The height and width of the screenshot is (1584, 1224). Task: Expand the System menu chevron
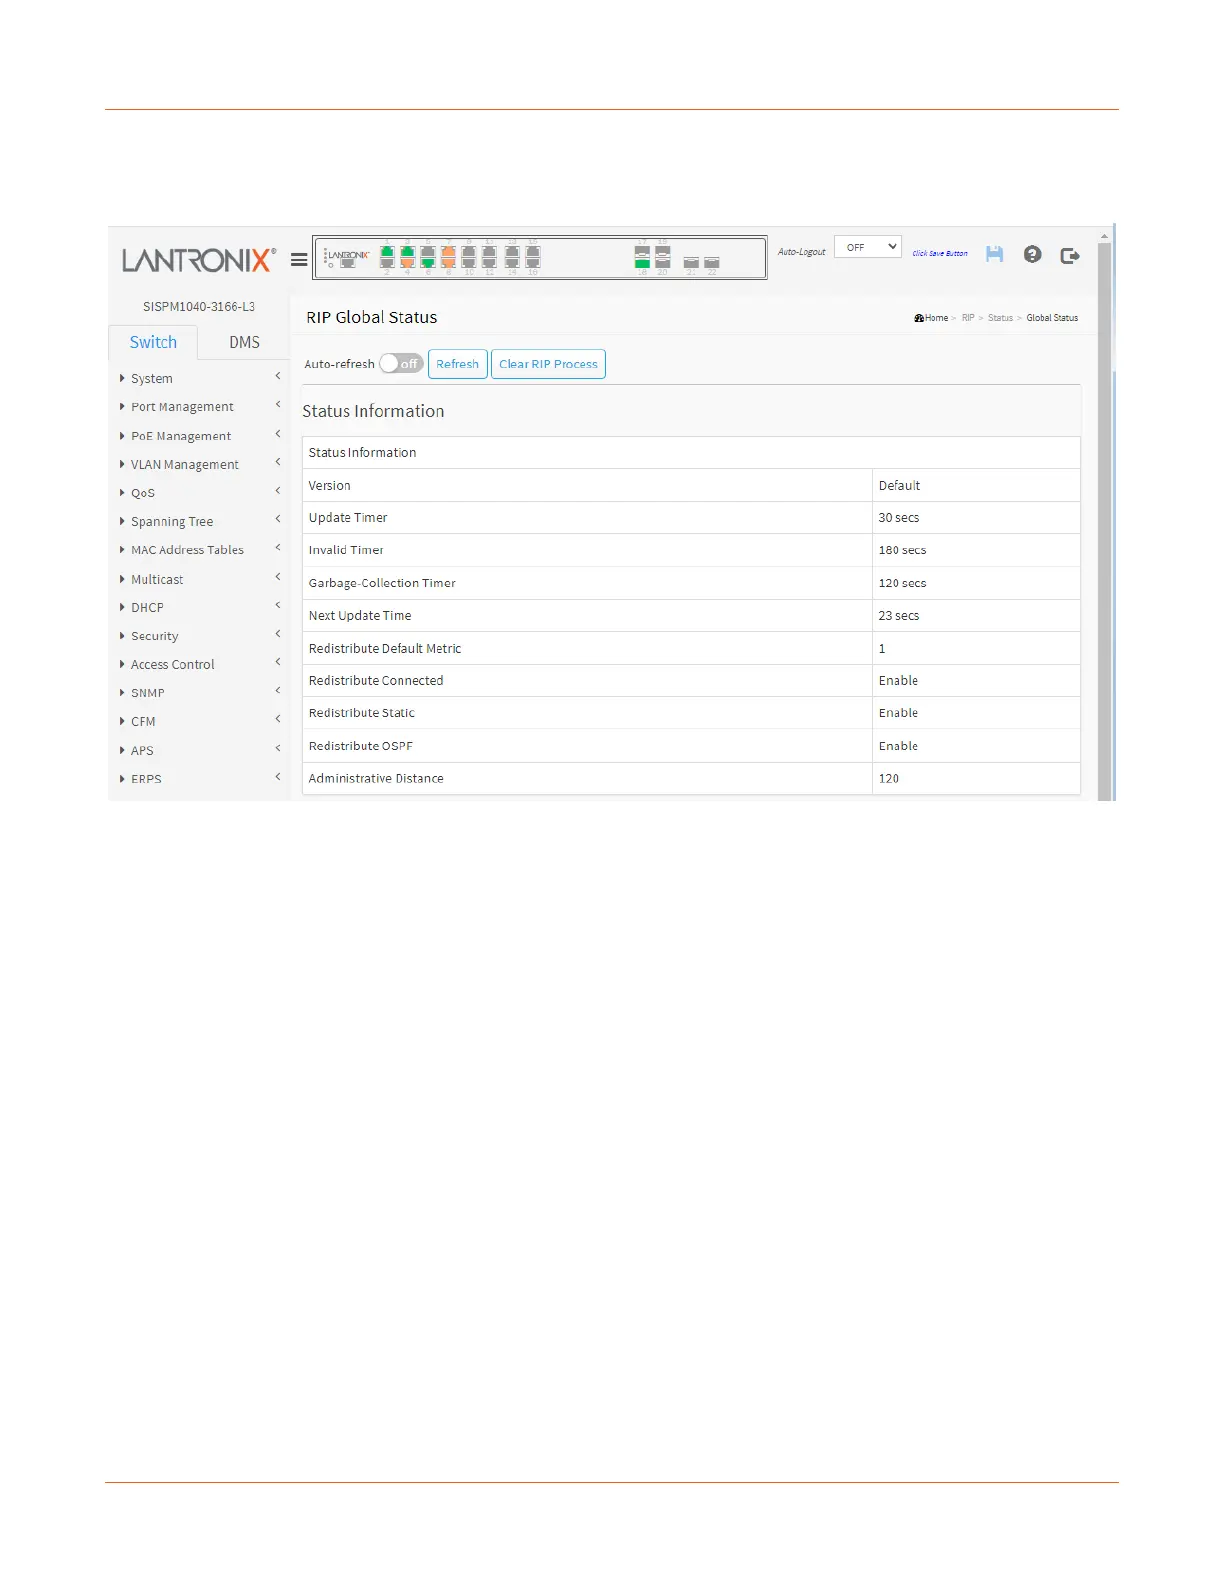coord(277,376)
